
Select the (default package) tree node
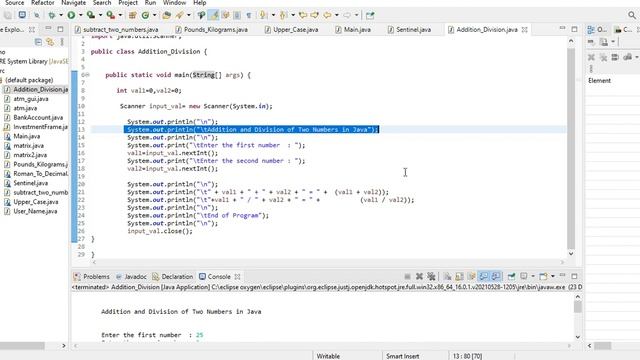(29, 80)
